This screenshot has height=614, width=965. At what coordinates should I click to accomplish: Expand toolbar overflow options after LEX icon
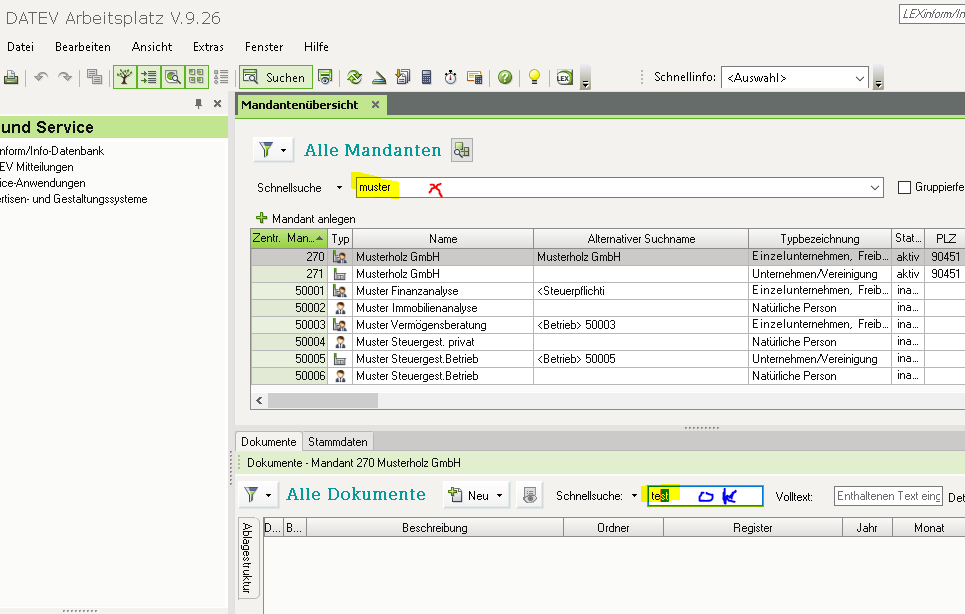(585, 79)
